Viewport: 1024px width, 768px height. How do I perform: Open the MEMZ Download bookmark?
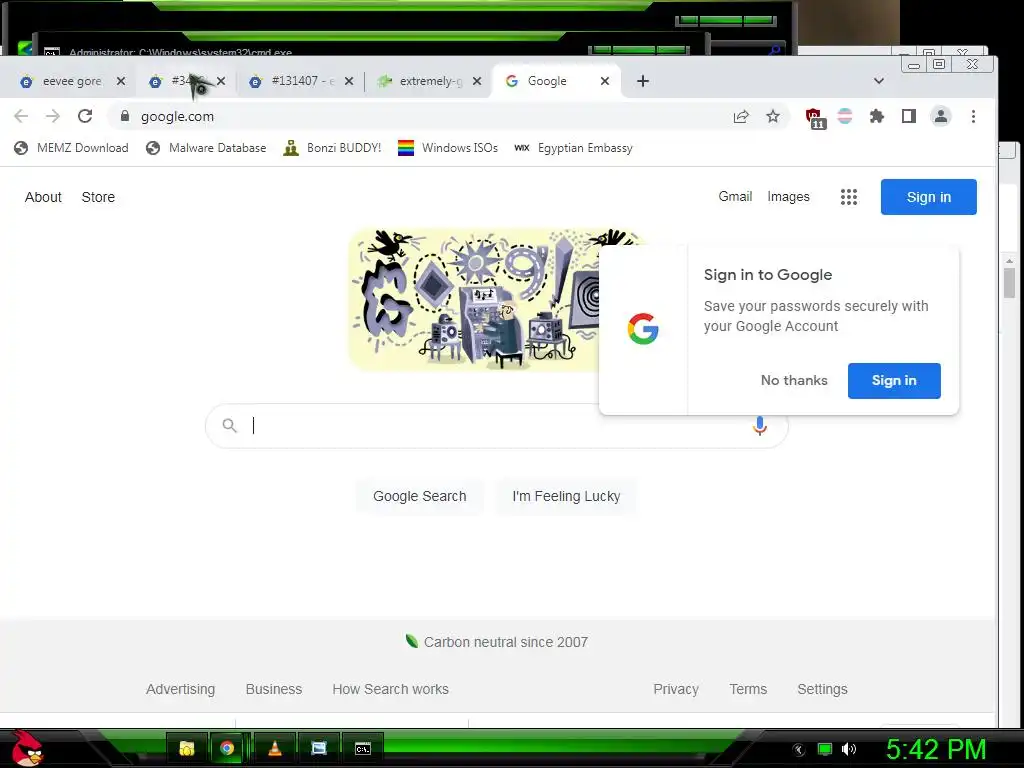(71, 148)
